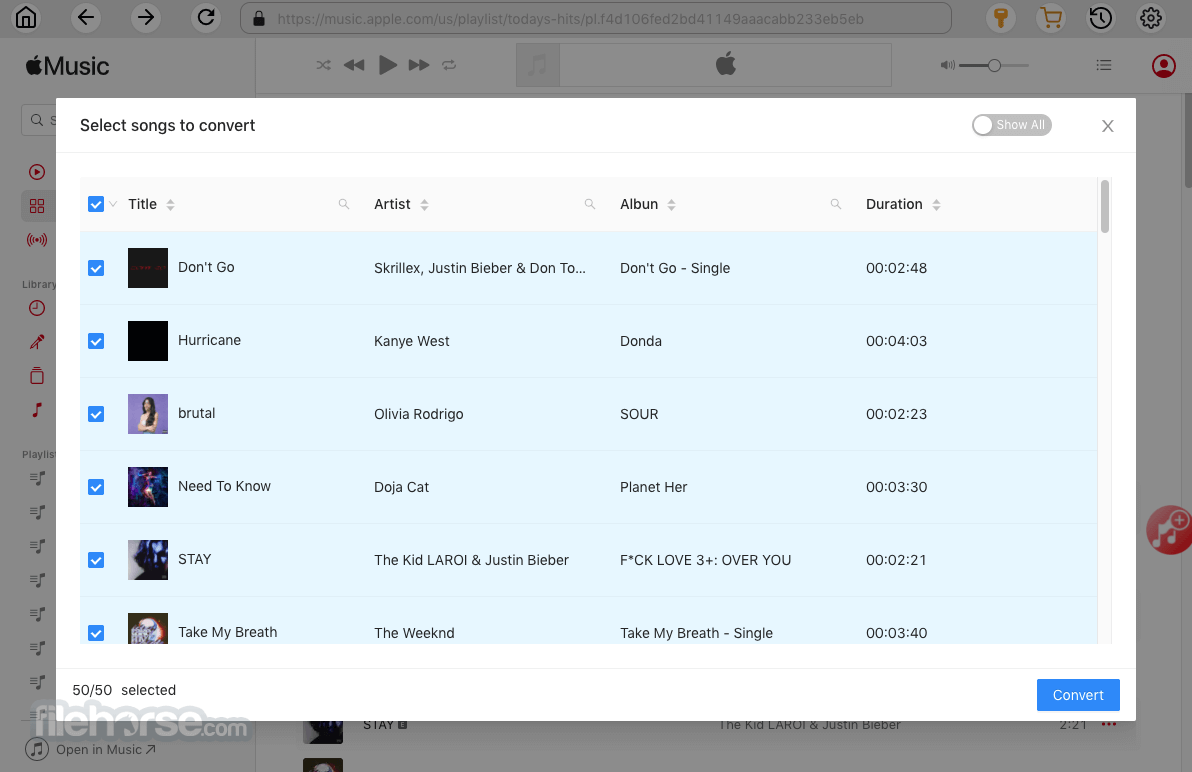Viewport: 1192px width, 772px height.
Task: Go to the Home page icon
Action: (x=26, y=17)
